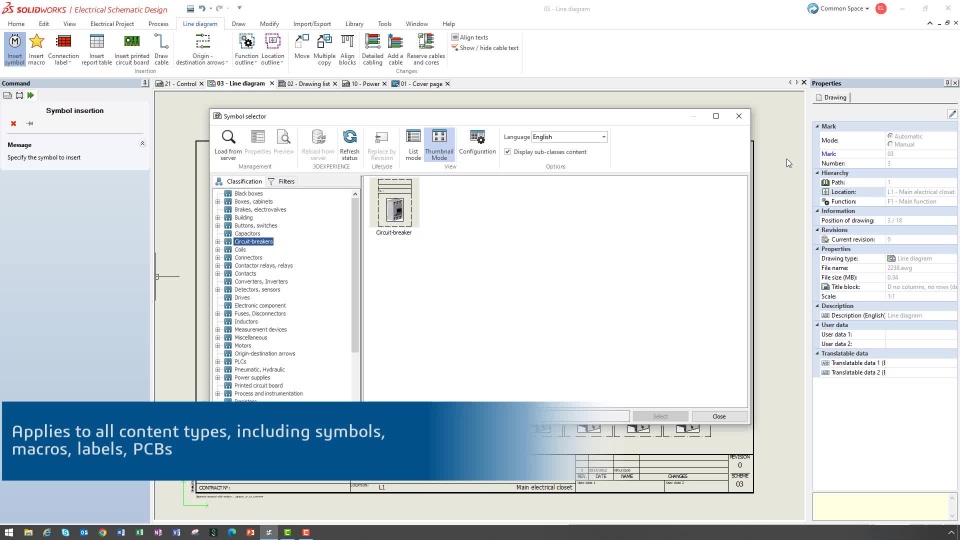Expand Circuit-breakers tree node
The height and width of the screenshot is (540, 960).
217,242
